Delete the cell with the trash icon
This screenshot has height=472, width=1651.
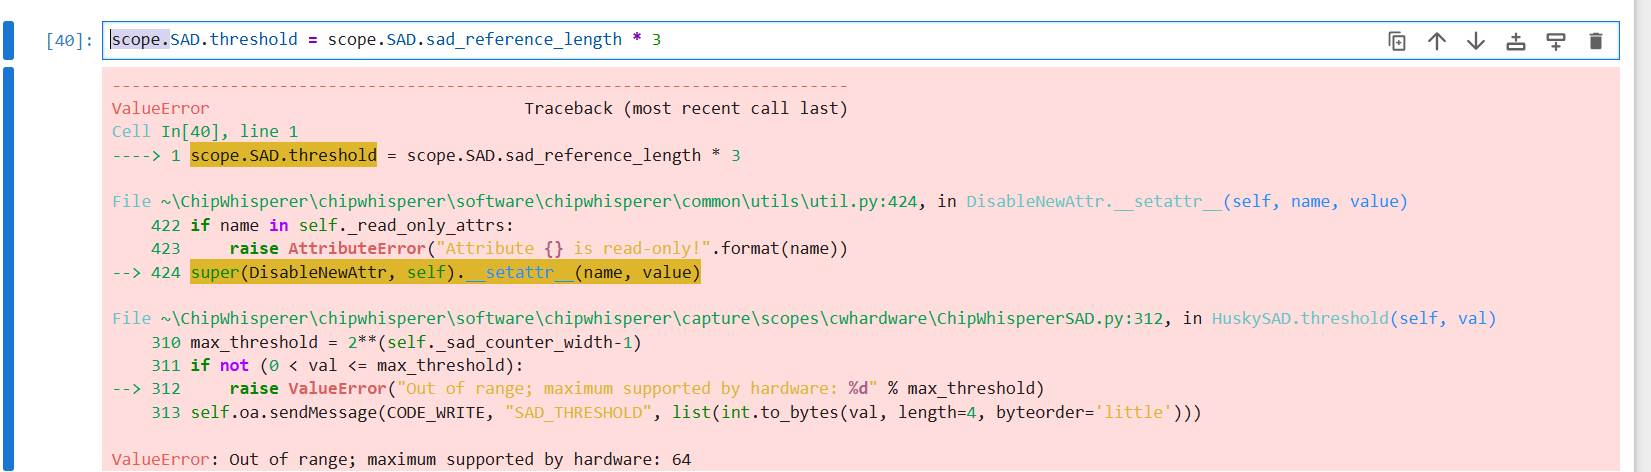tap(1596, 41)
